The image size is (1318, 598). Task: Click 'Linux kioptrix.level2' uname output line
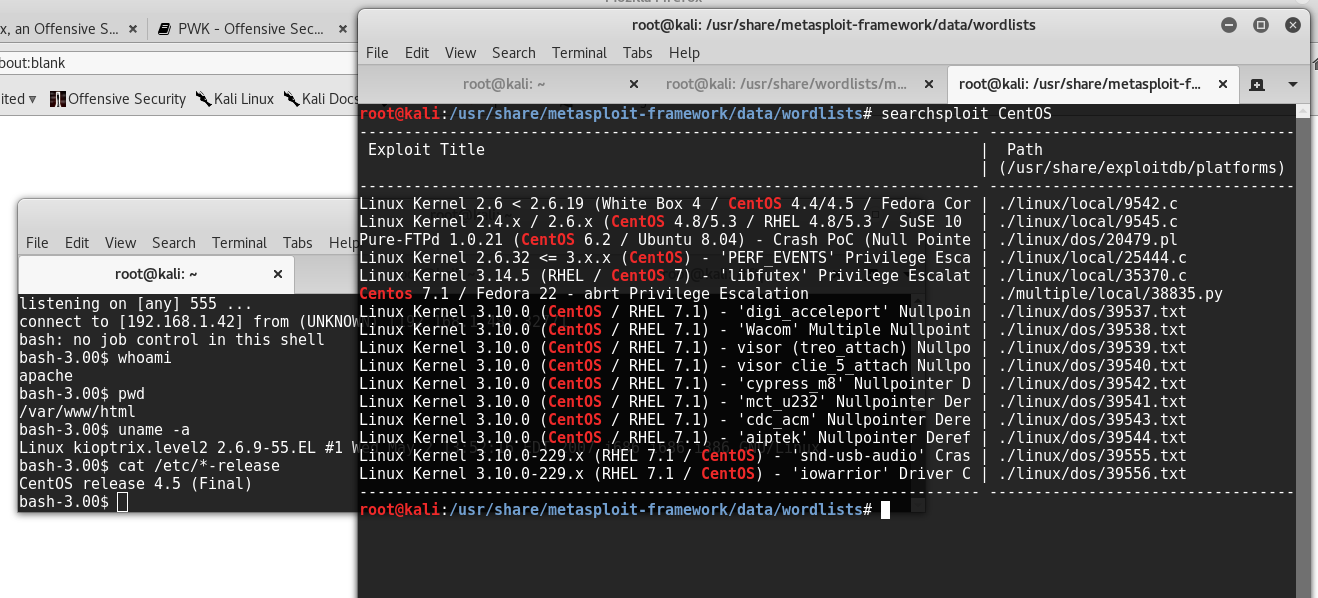(187, 448)
